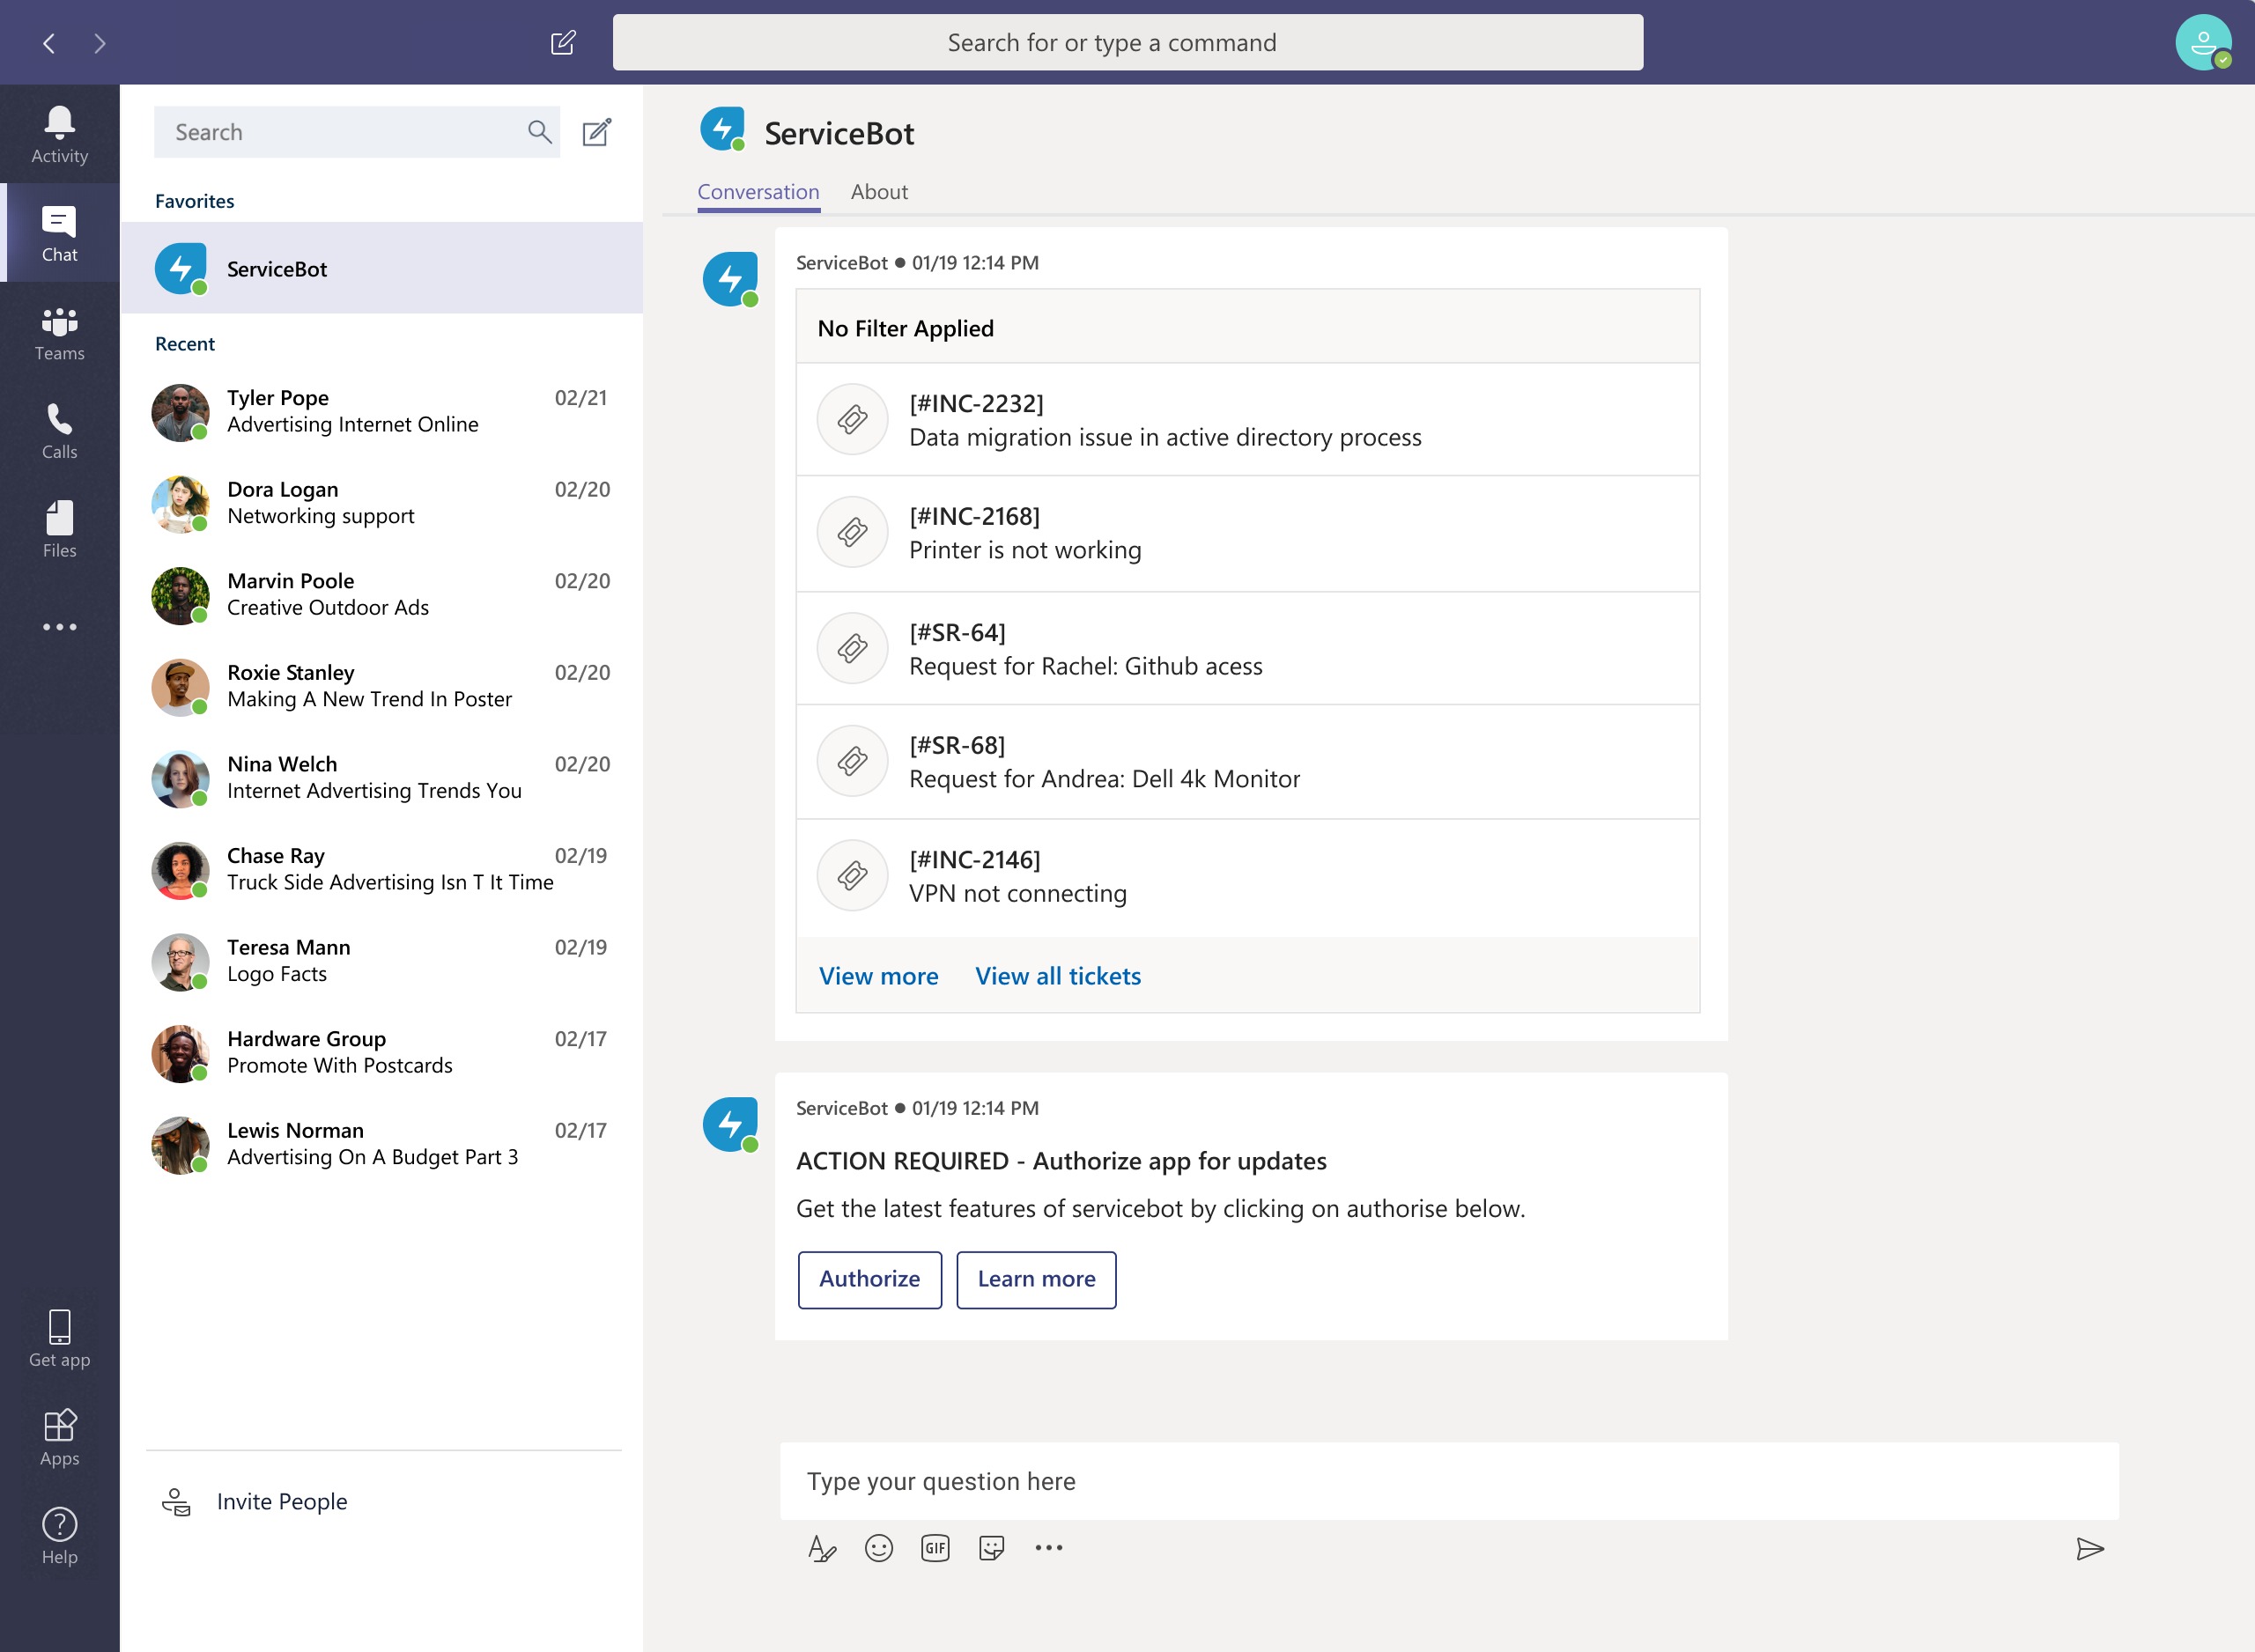Open ticket INC-2232 Data migration issue
Image resolution: width=2255 pixels, height=1652 pixels.
coord(1247,419)
